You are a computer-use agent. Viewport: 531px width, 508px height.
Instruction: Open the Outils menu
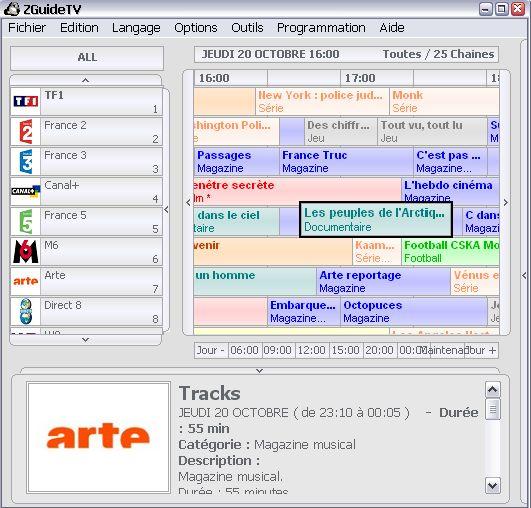(247, 27)
